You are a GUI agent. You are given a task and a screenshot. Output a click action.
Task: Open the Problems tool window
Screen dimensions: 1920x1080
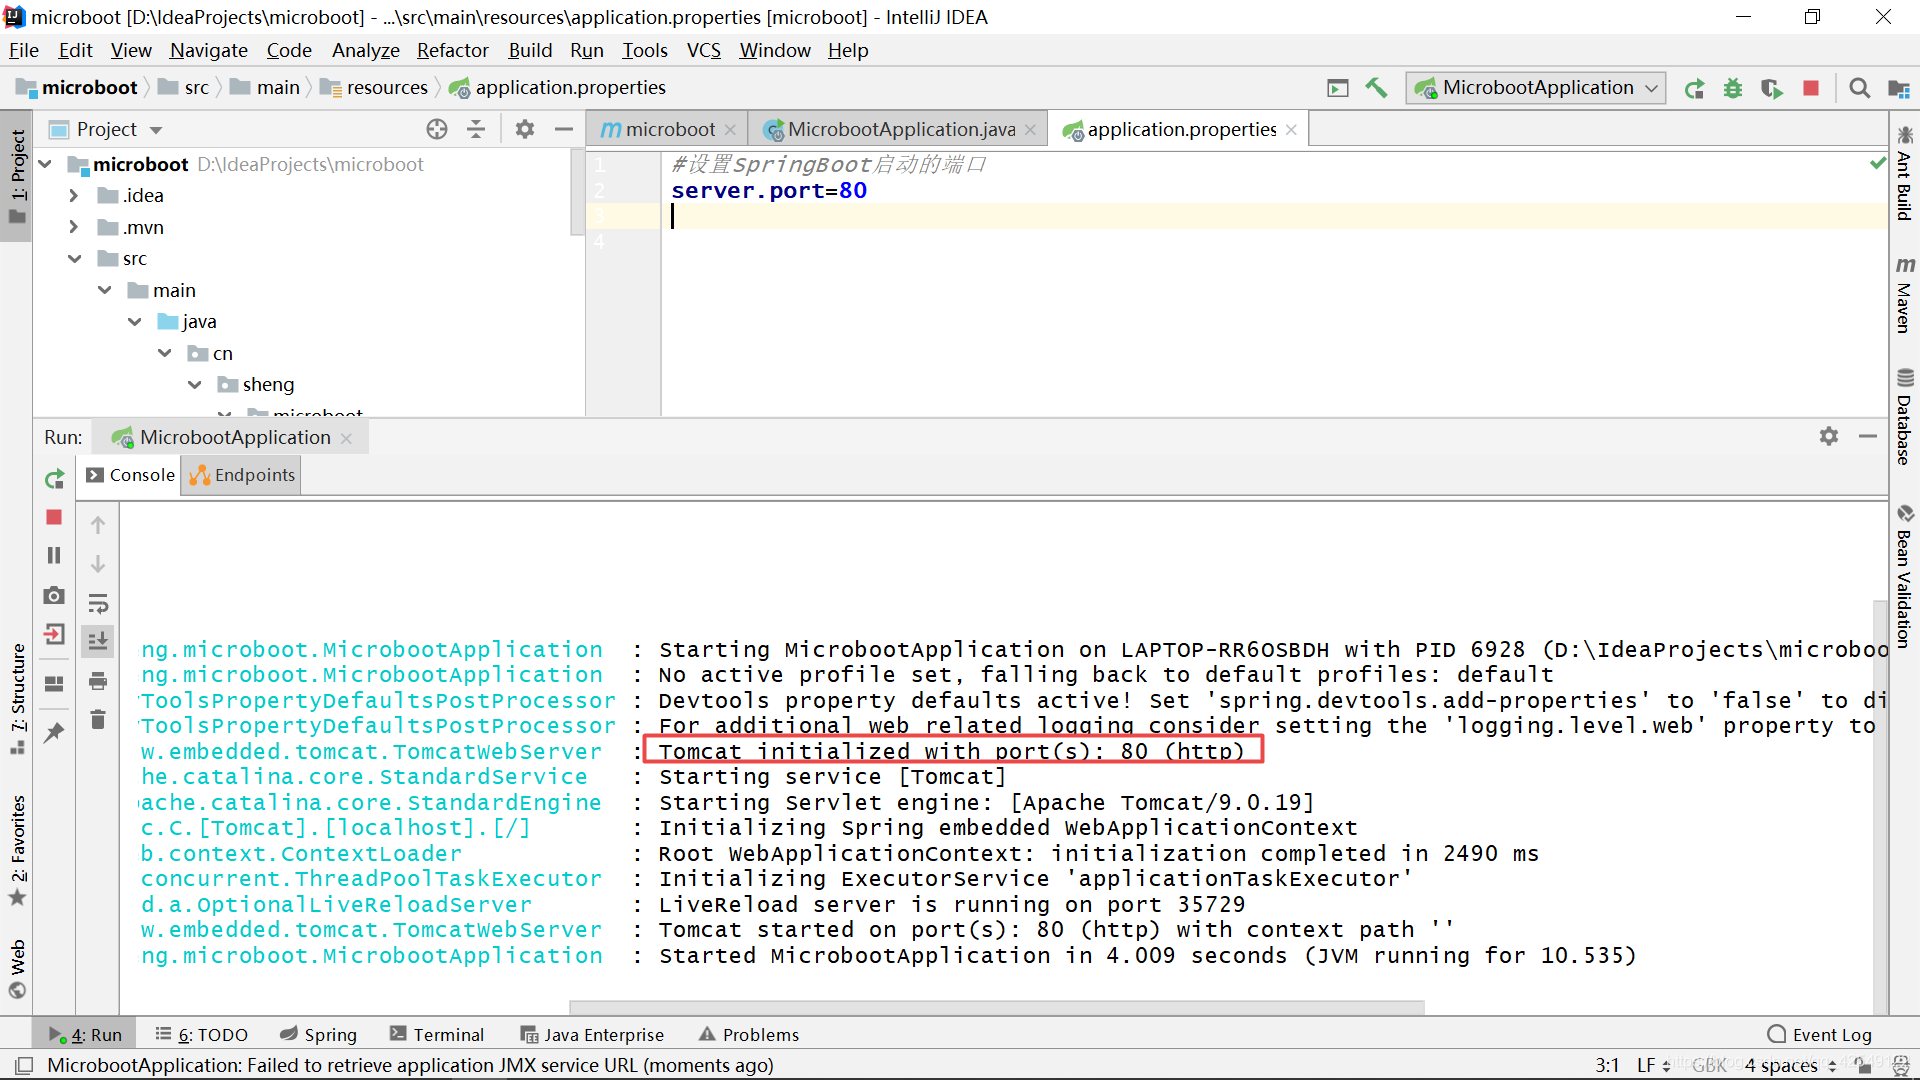tap(749, 1035)
